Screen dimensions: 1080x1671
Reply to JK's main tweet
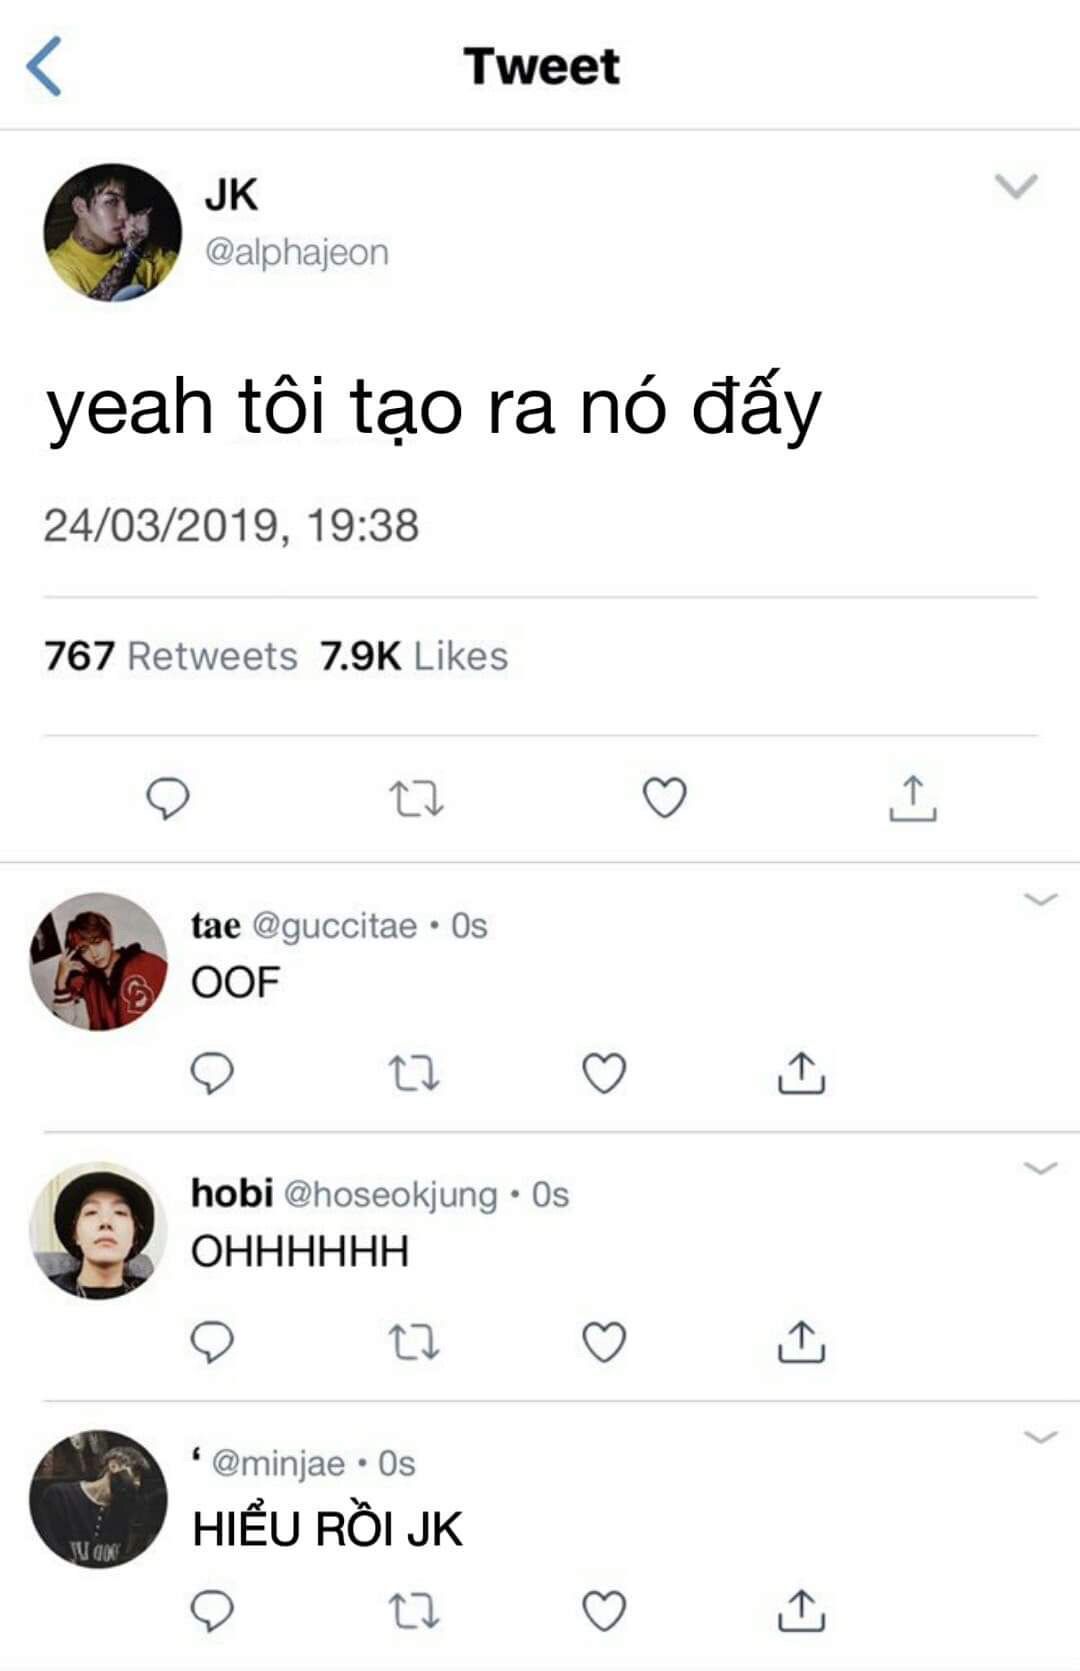click(168, 799)
